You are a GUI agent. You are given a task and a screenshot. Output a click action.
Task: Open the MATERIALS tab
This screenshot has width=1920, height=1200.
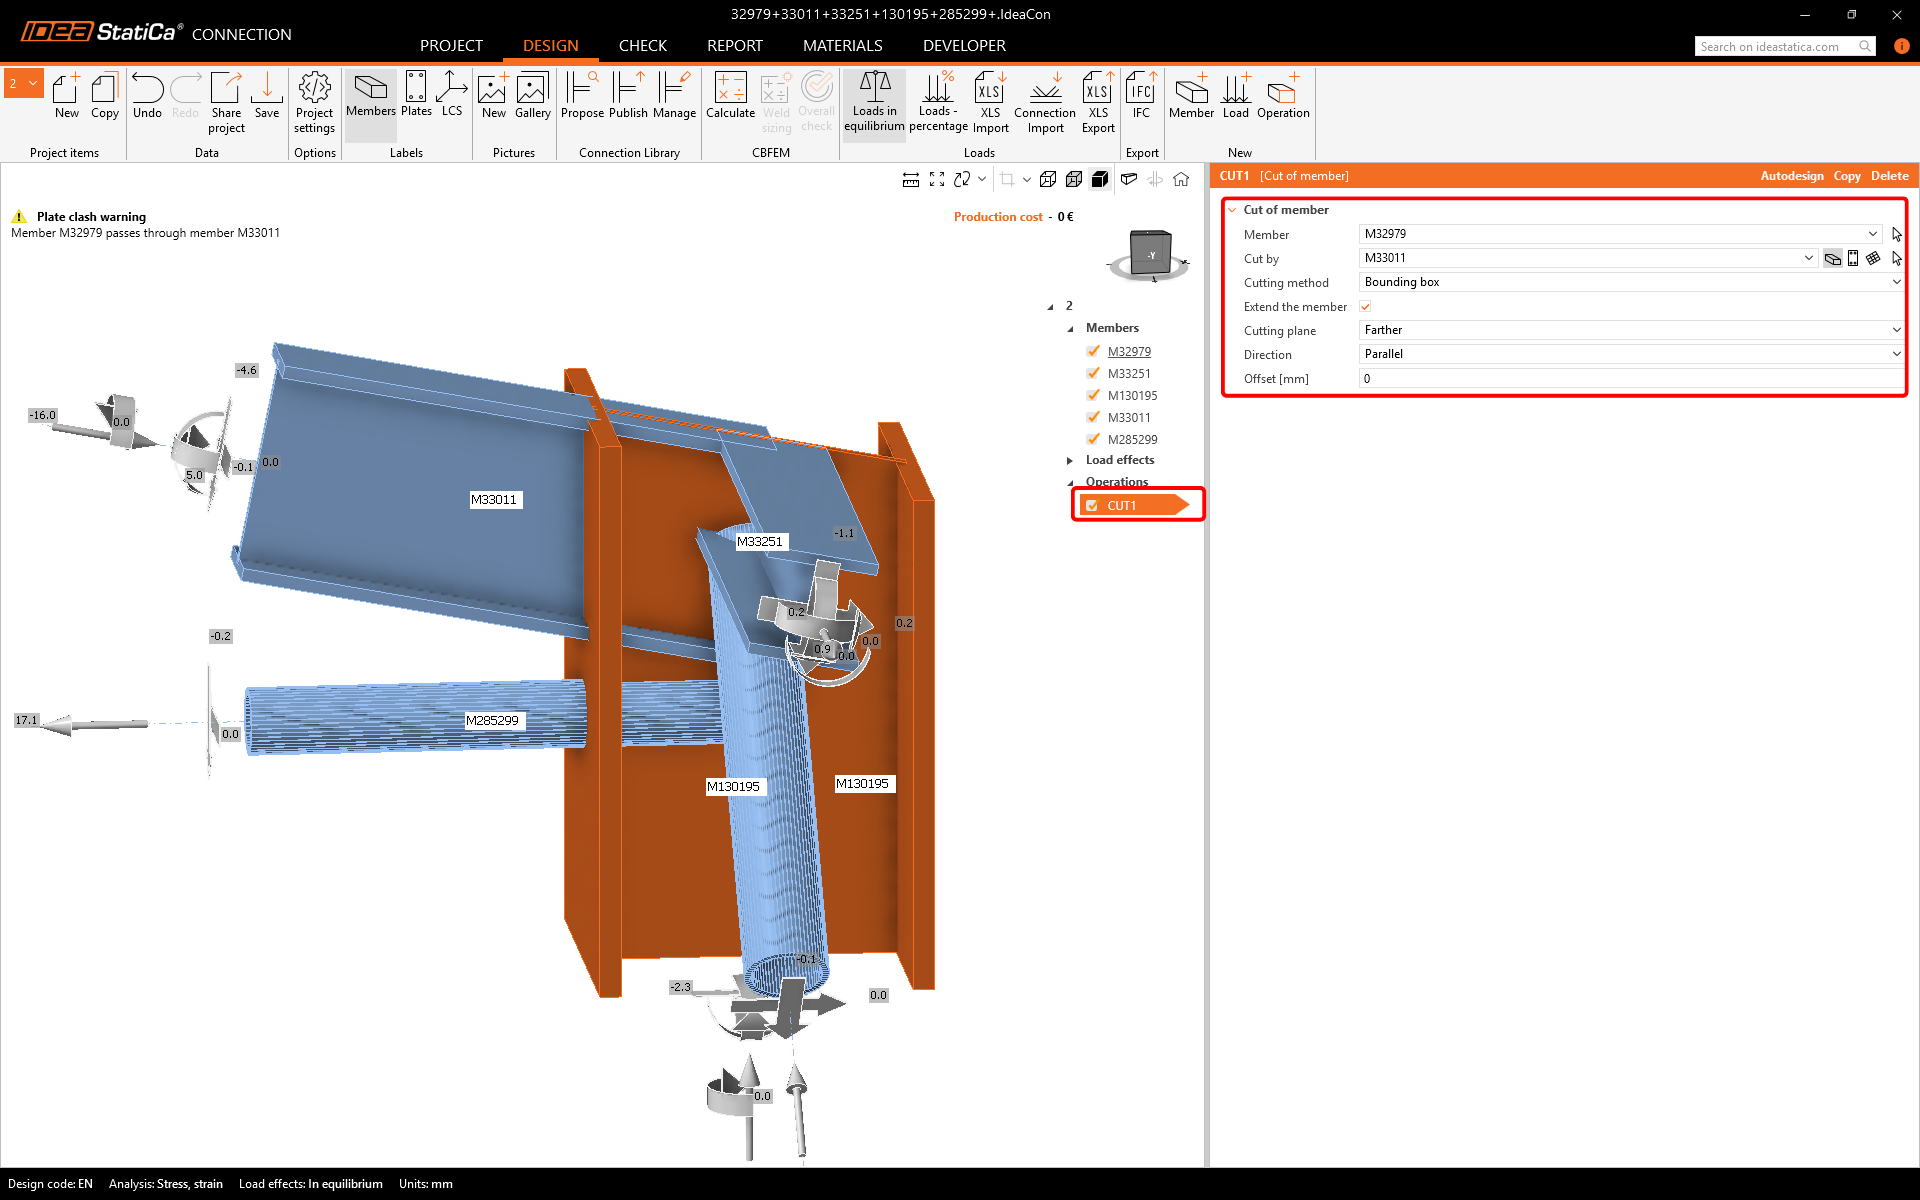[842, 46]
